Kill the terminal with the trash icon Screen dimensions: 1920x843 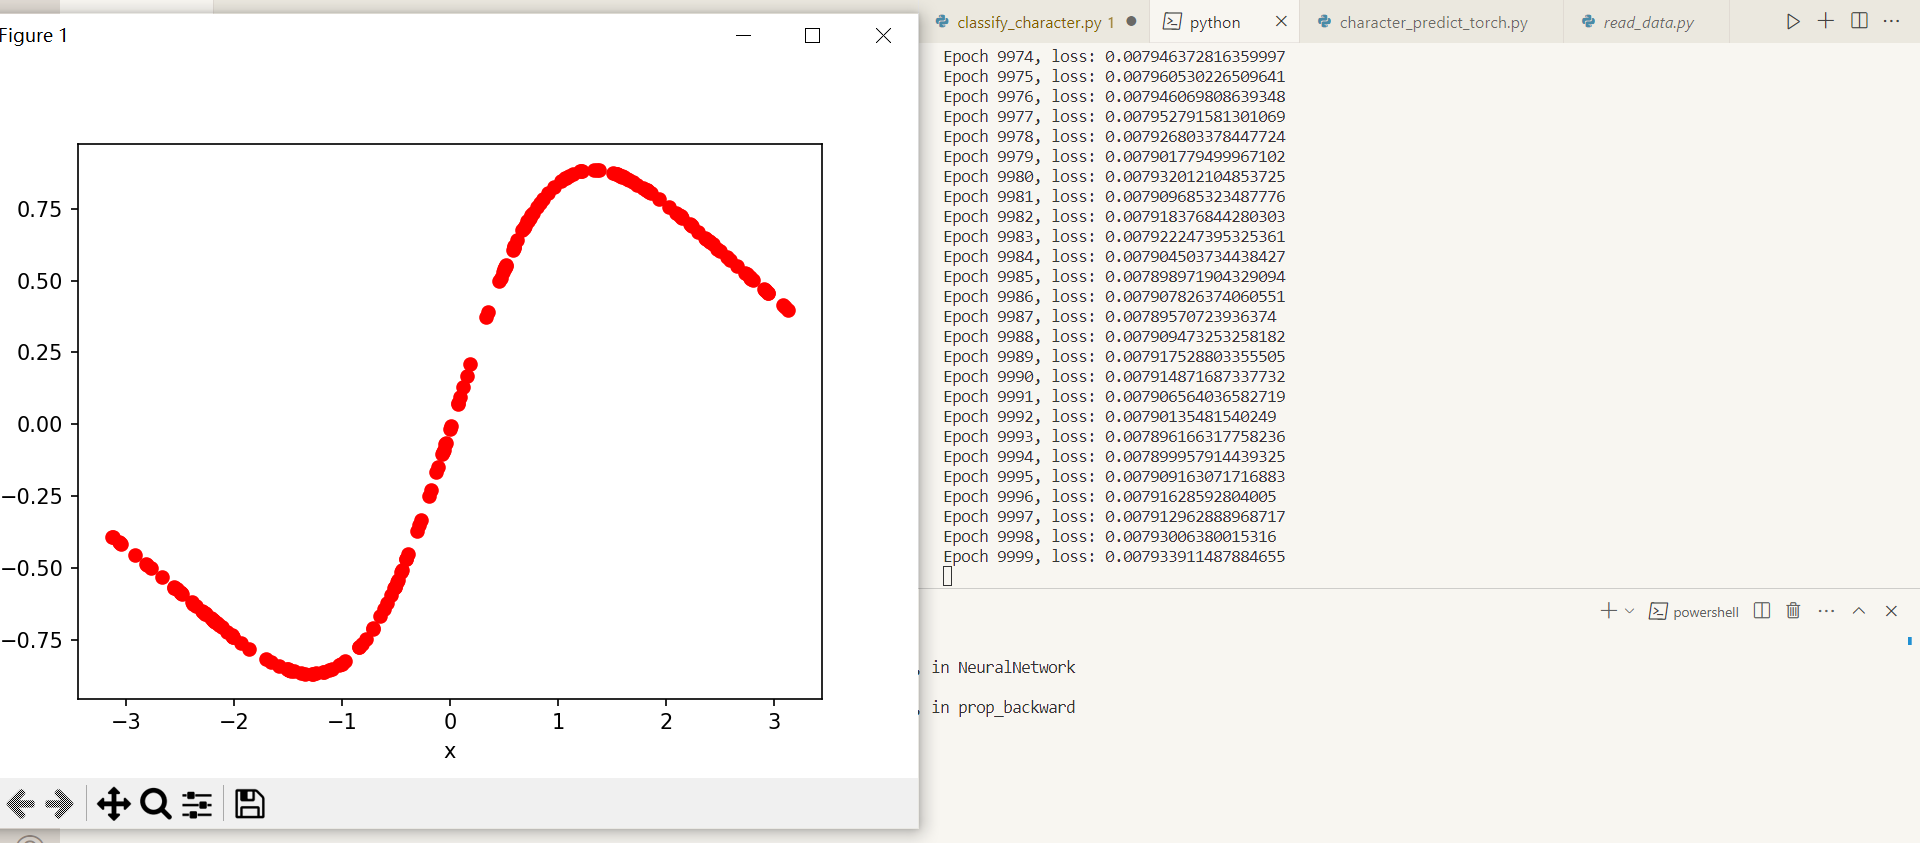pos(1793,611)
